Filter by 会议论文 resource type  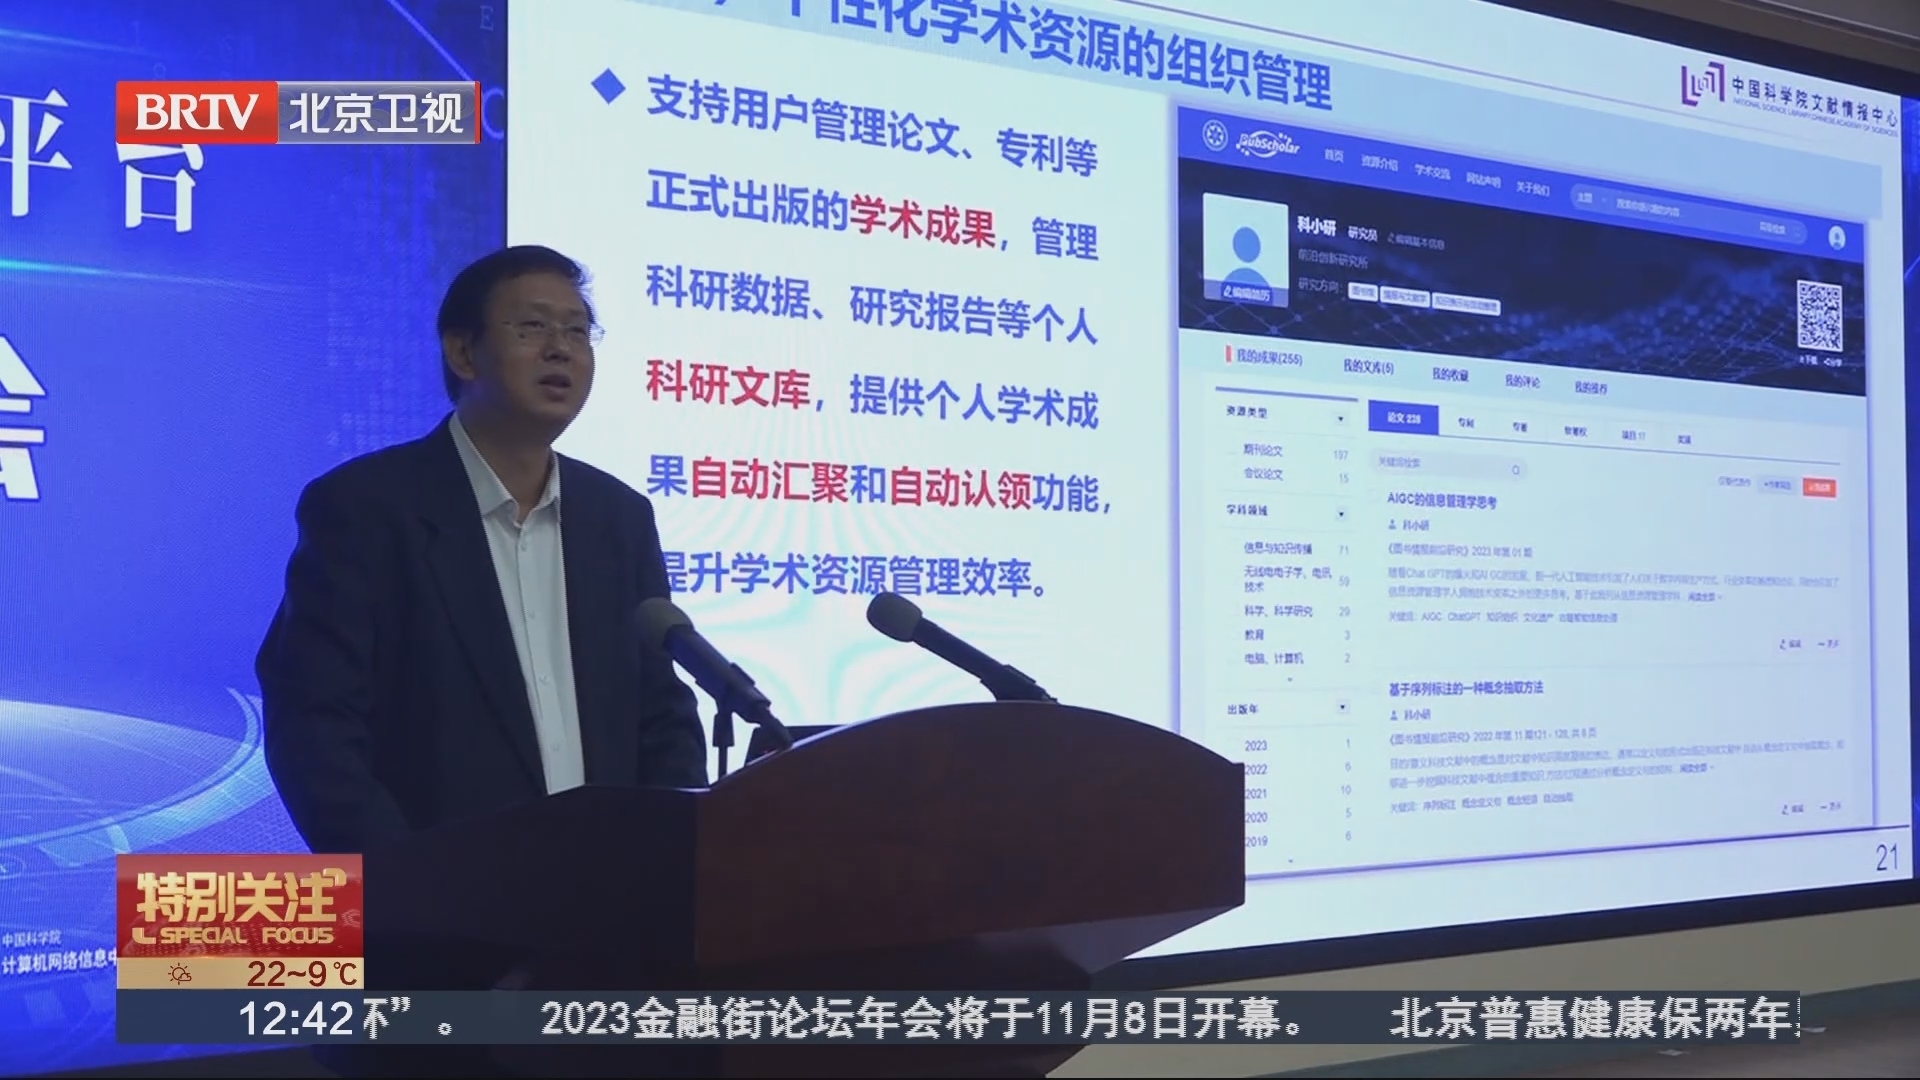[1263, 473]
